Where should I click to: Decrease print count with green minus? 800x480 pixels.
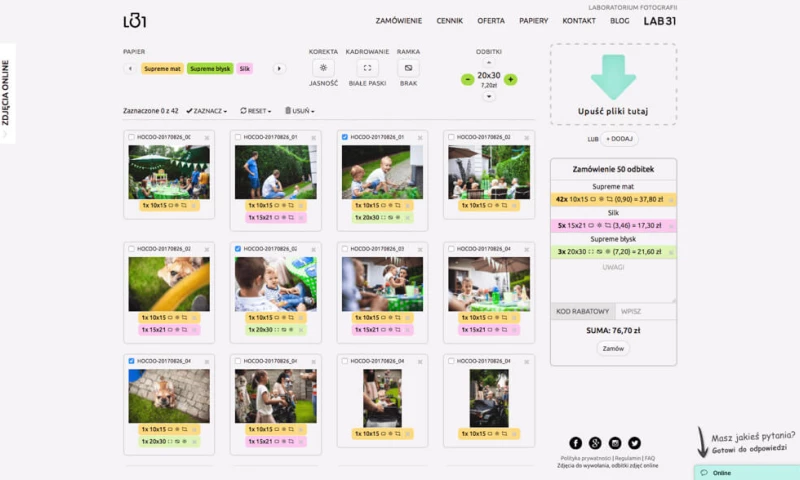468,79
